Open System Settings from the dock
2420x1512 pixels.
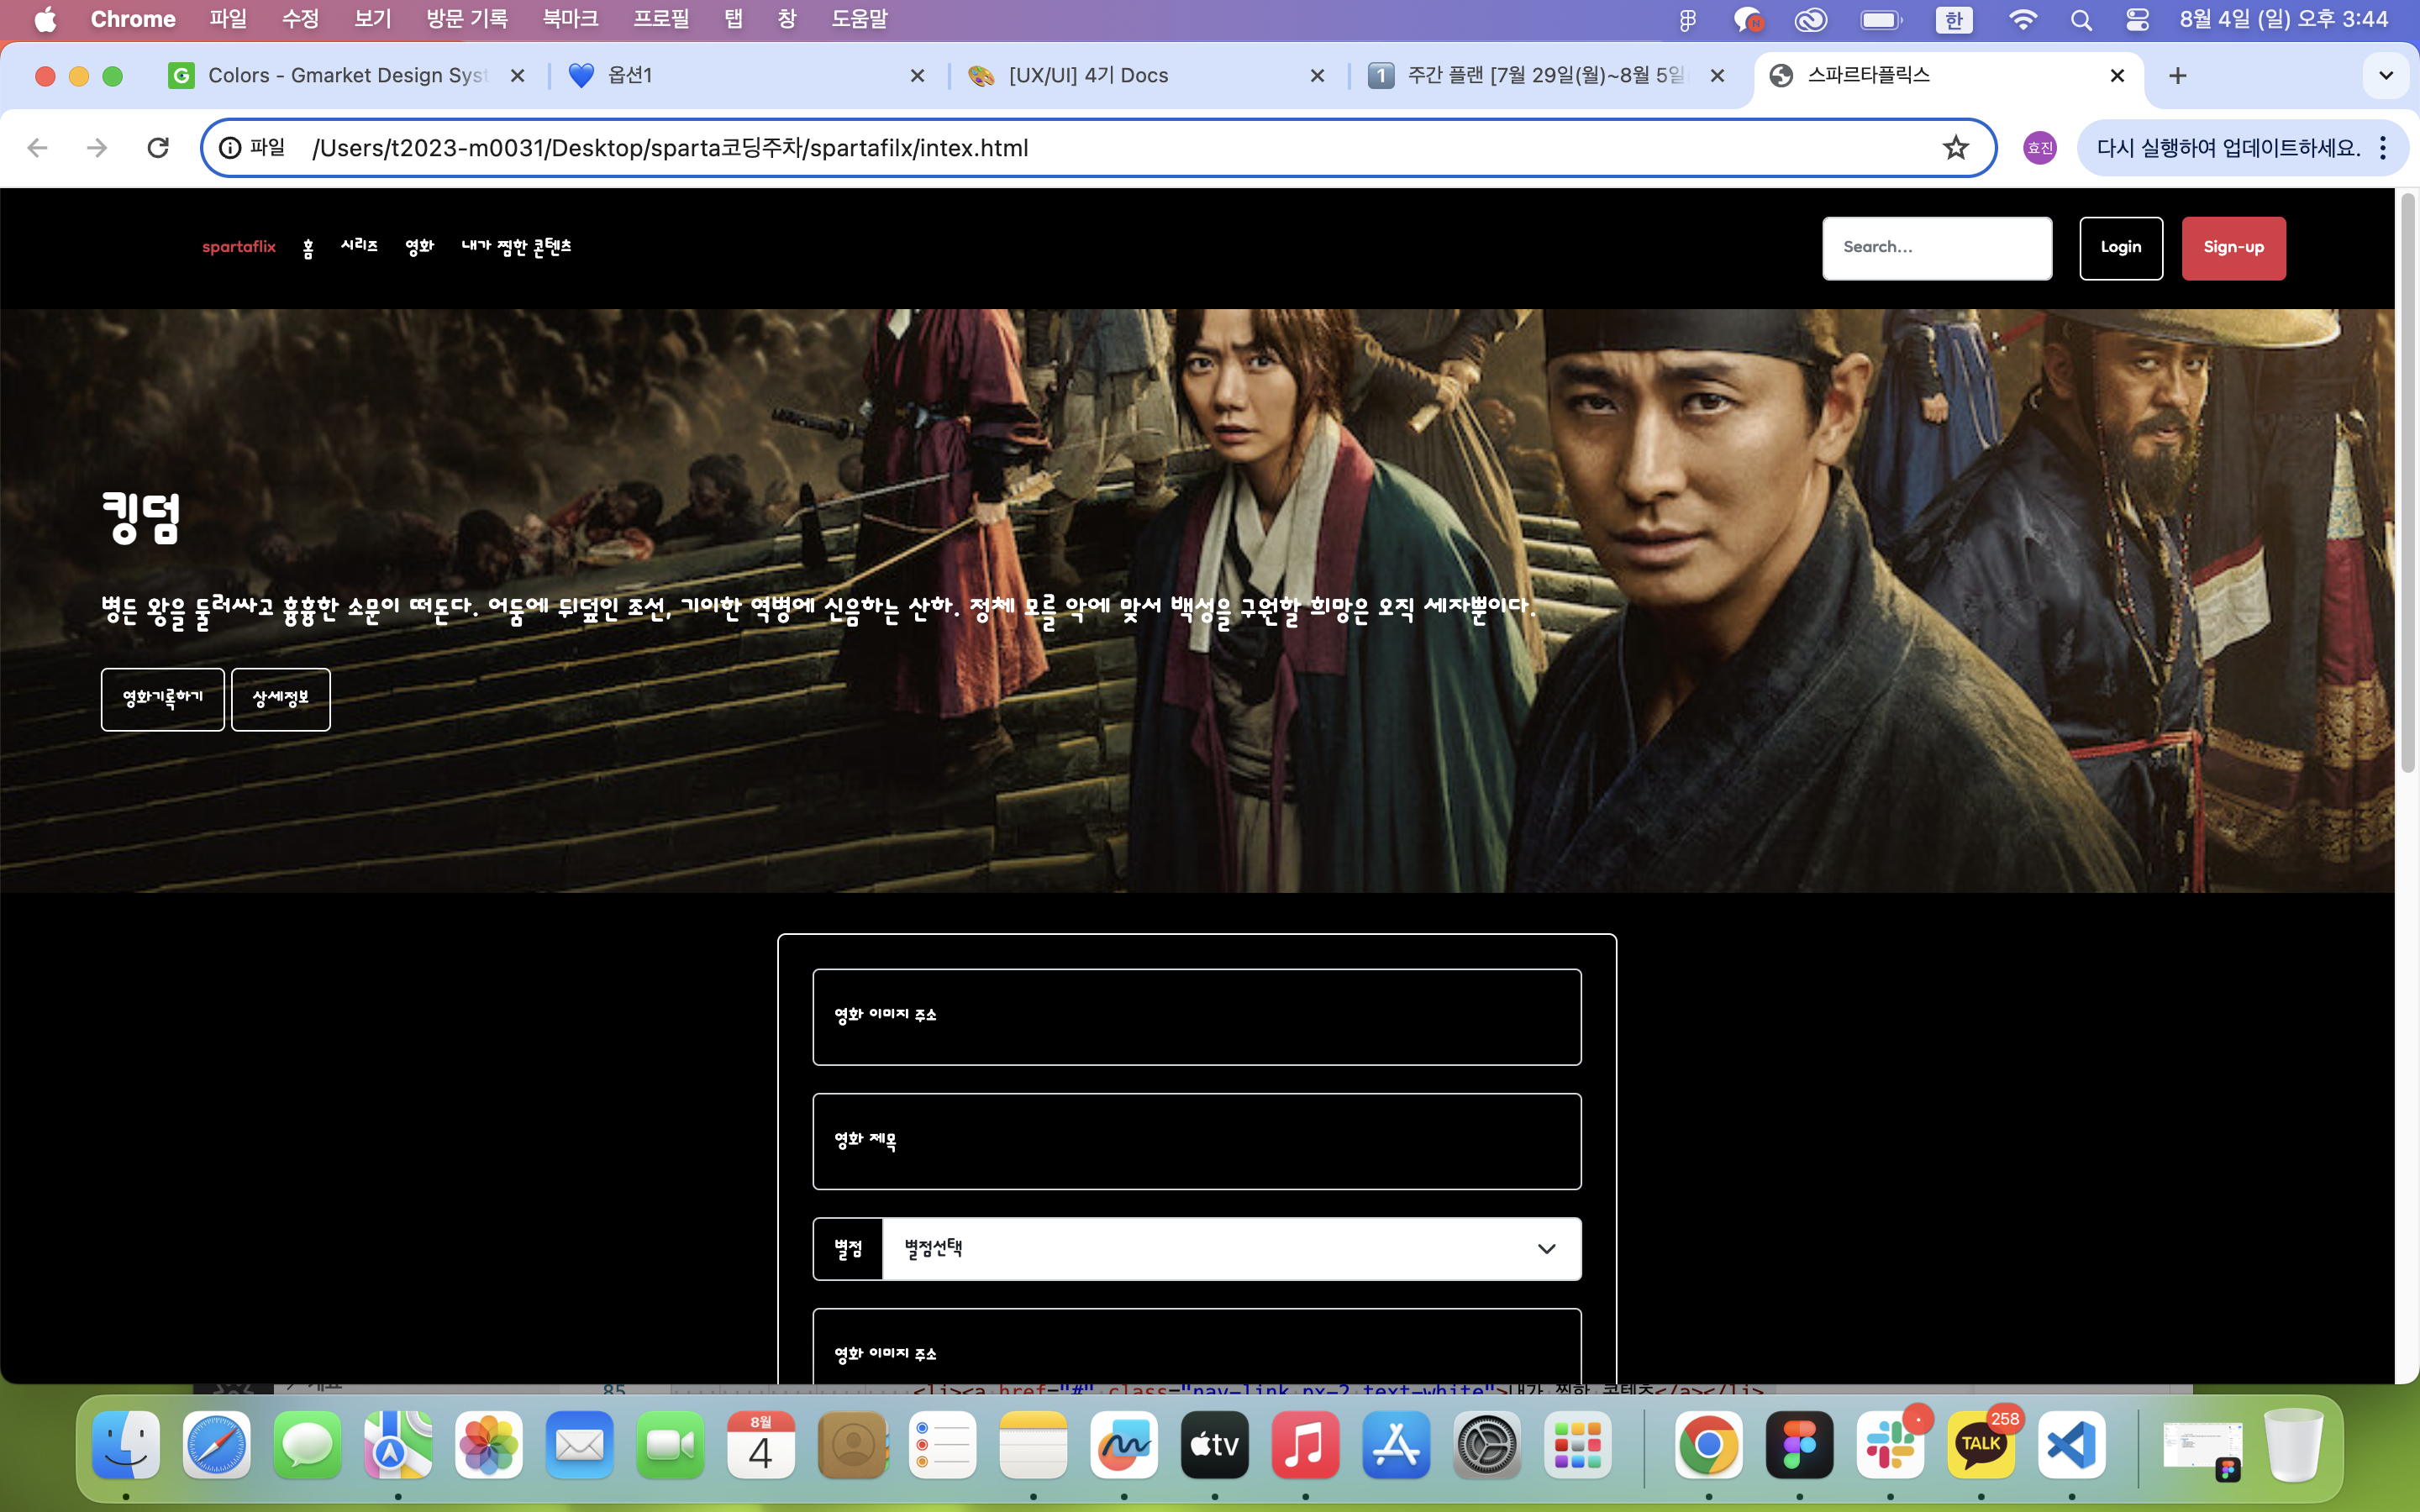pos(1487,1445)
